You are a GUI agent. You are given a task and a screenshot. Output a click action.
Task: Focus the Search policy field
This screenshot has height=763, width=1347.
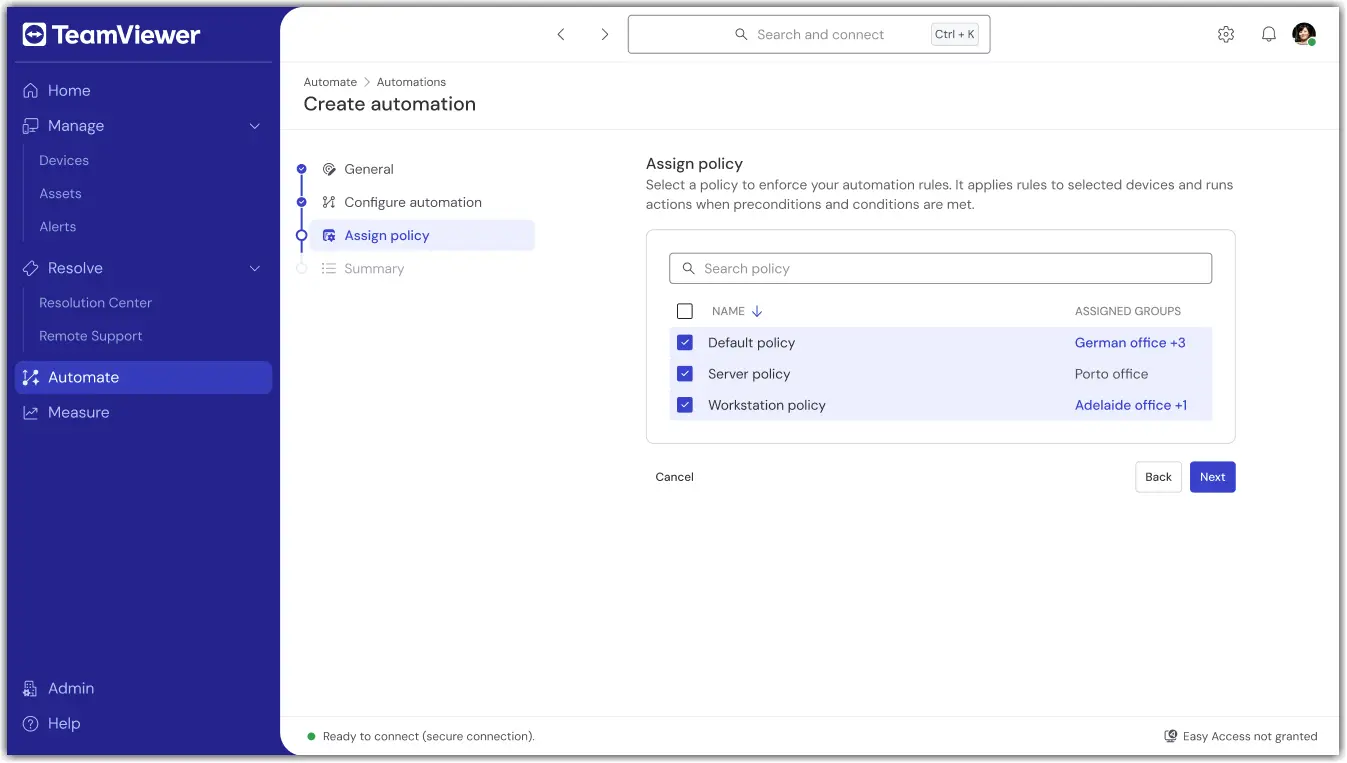click(940, 268)
